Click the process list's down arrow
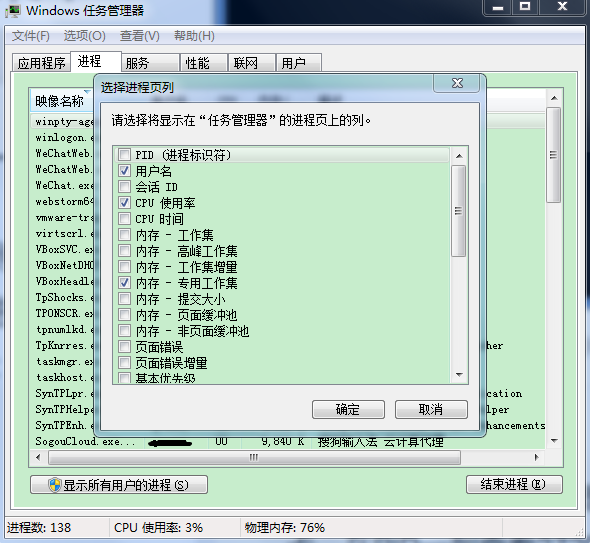This screenshot has width=590, height=543. 554,441
